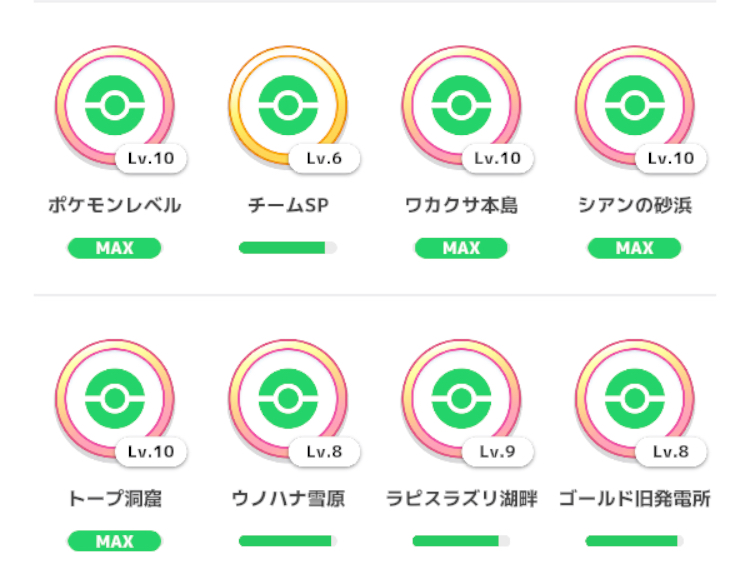Viewport: 750px width, 585px height.
Task: Click the Lv.9 tag on ラピスラズリ湖畔
Action: [x=497, y=452]
